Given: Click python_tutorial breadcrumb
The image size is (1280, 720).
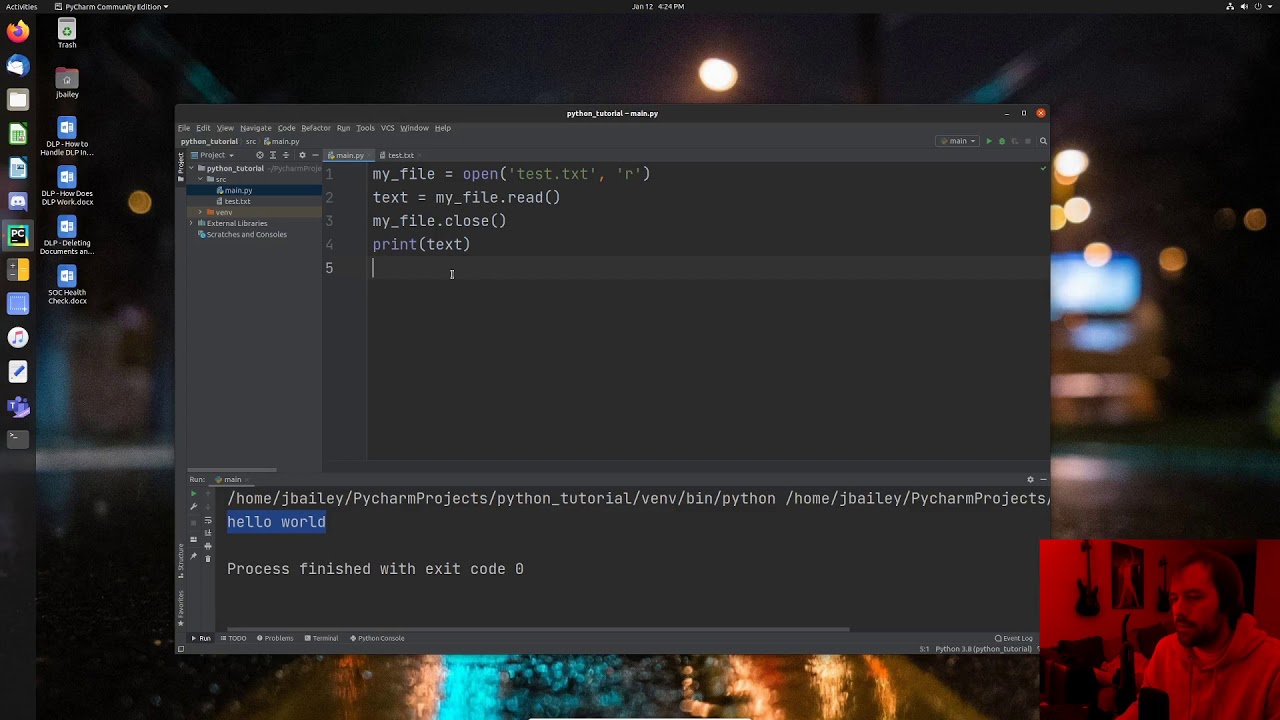Looking at the screenshot, I should pos(209,141).
